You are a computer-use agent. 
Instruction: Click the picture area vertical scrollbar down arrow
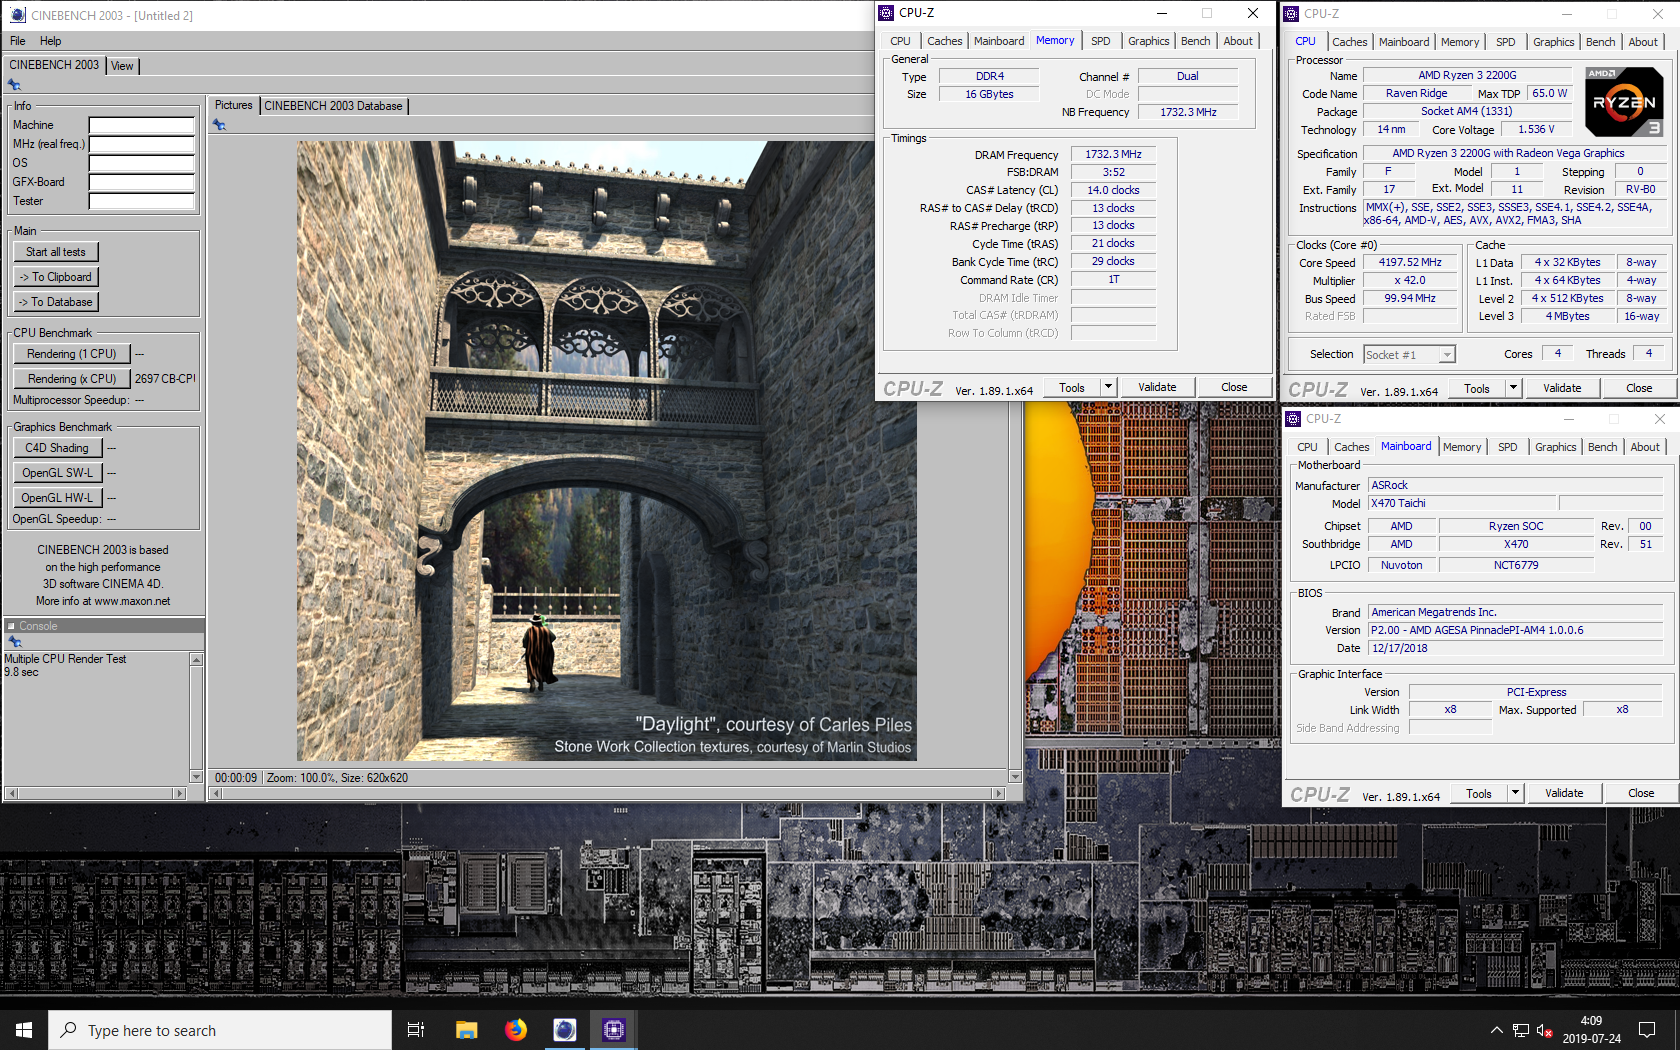(1015, 776)
